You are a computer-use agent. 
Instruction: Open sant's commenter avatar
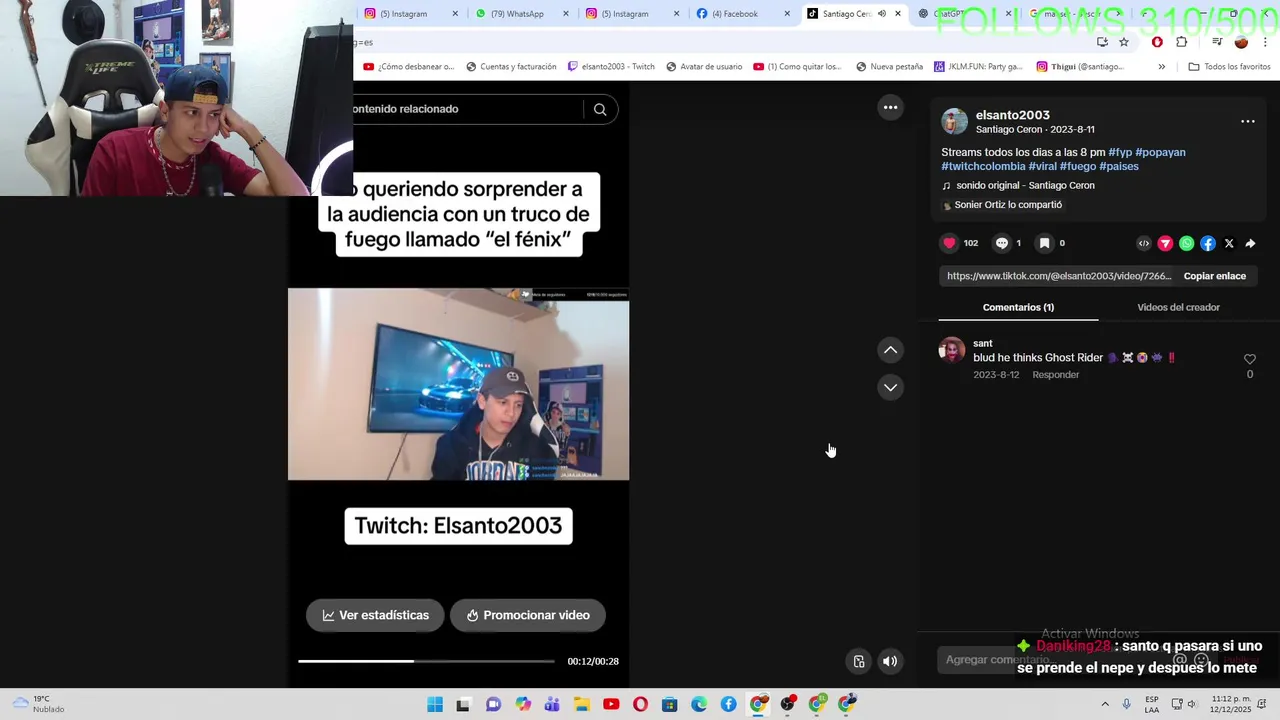point(952,350)
